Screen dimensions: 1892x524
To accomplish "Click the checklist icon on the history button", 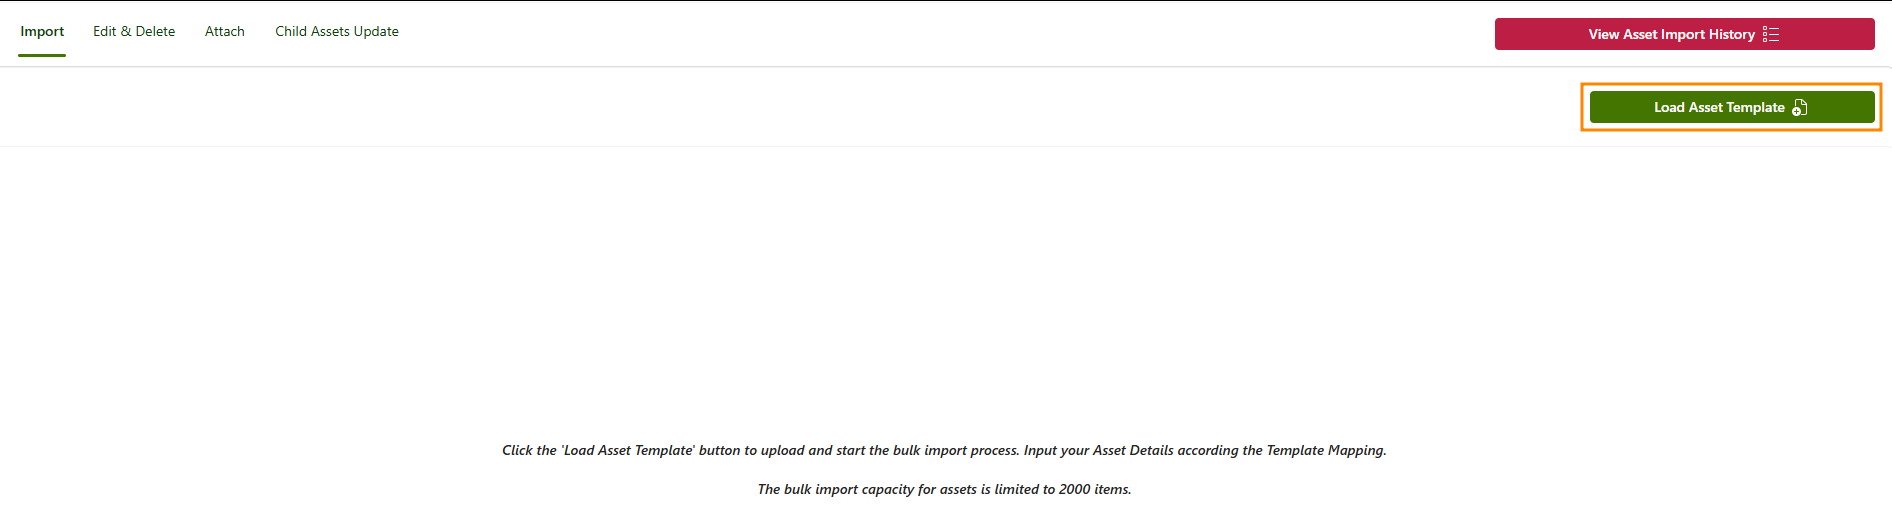I will coord(1771,34).
